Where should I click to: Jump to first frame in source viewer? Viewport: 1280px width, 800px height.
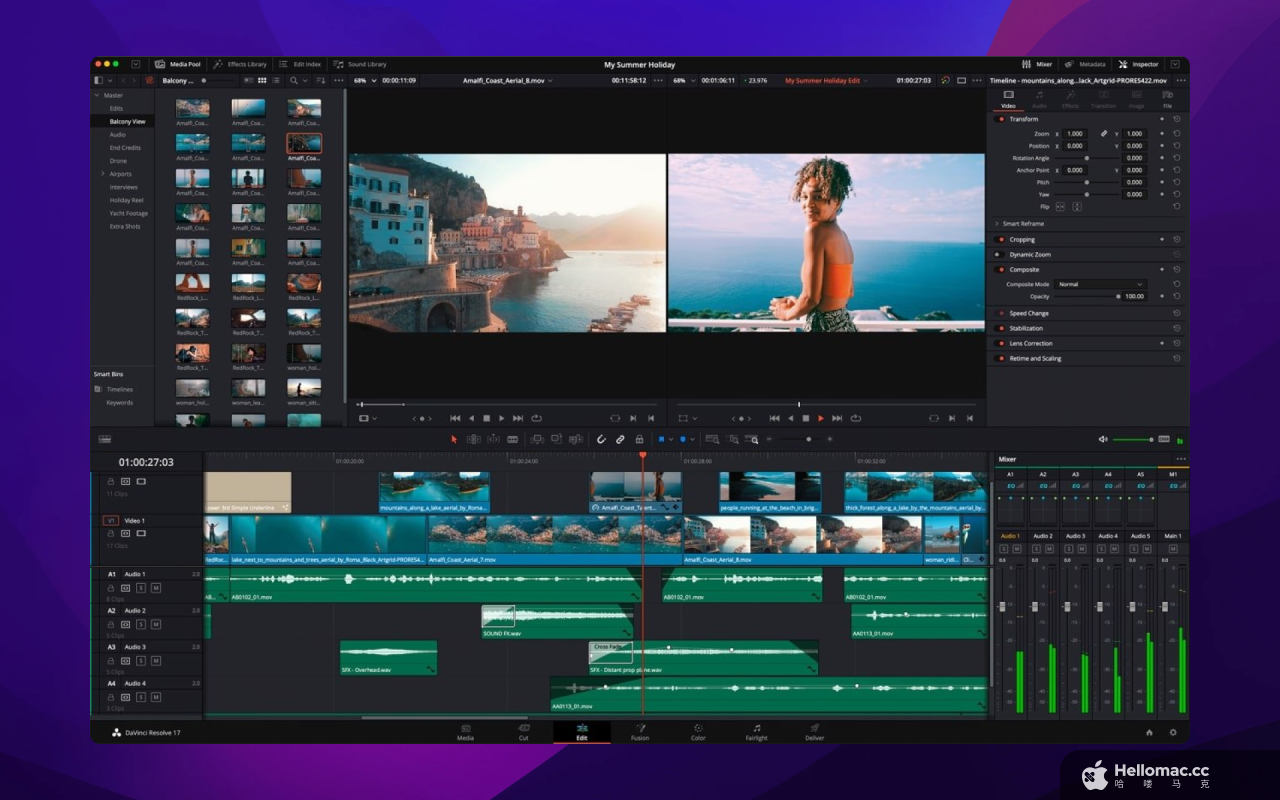click(455, 418)
